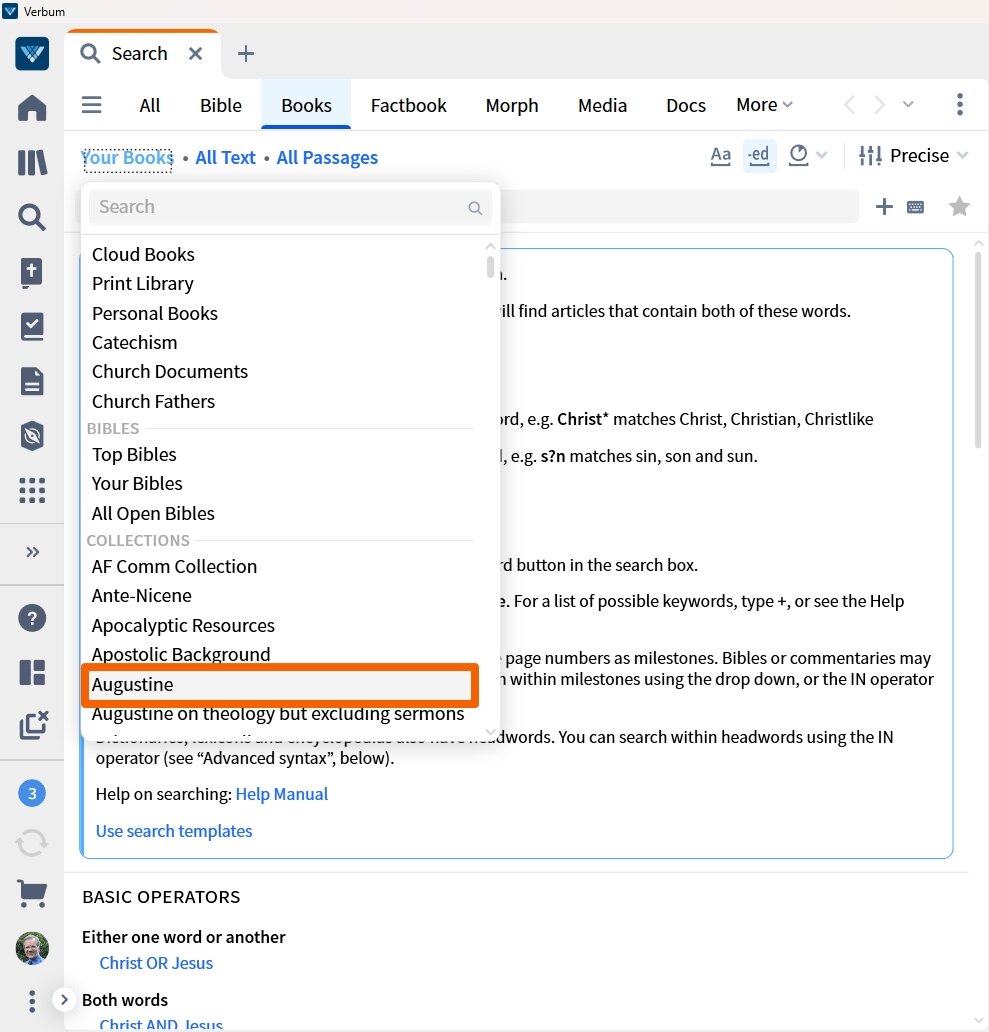Click the Sync circular arrows icon
Screen dimensions: 989x1032
point(32,843)
